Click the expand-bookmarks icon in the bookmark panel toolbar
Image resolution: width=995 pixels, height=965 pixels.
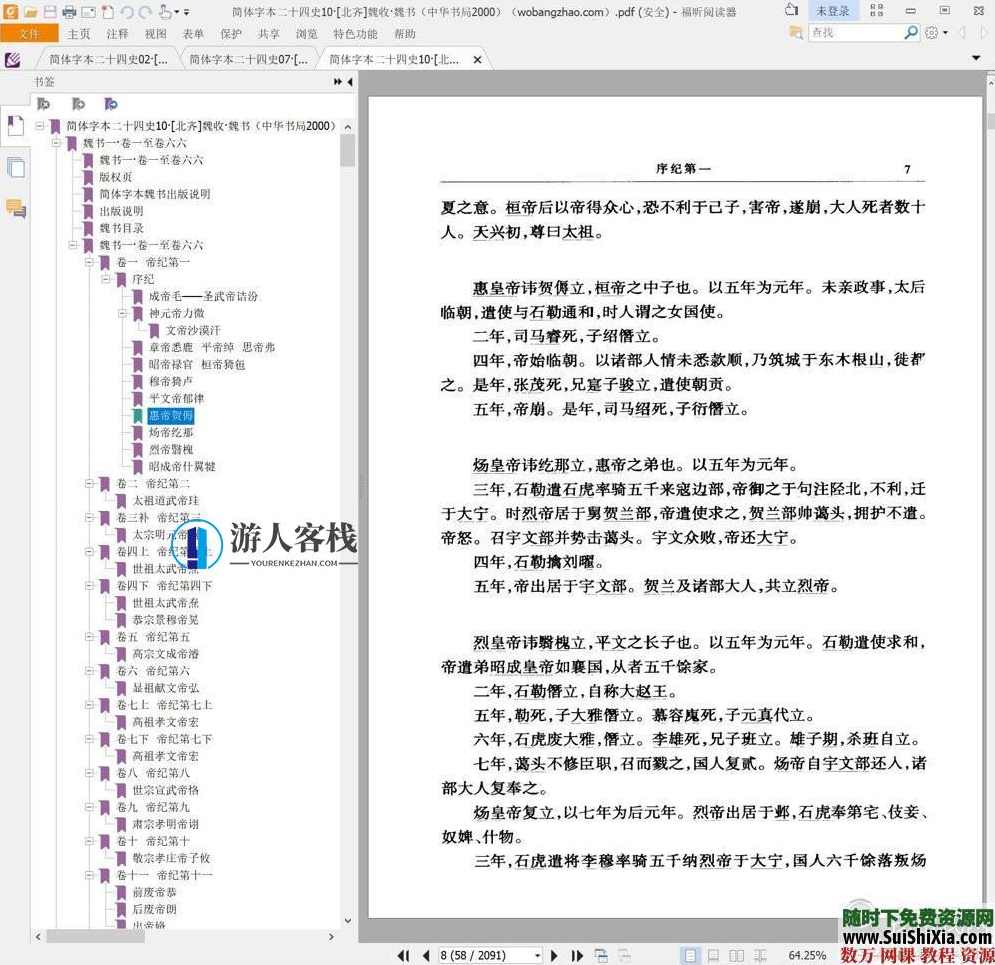coord(44,103)
